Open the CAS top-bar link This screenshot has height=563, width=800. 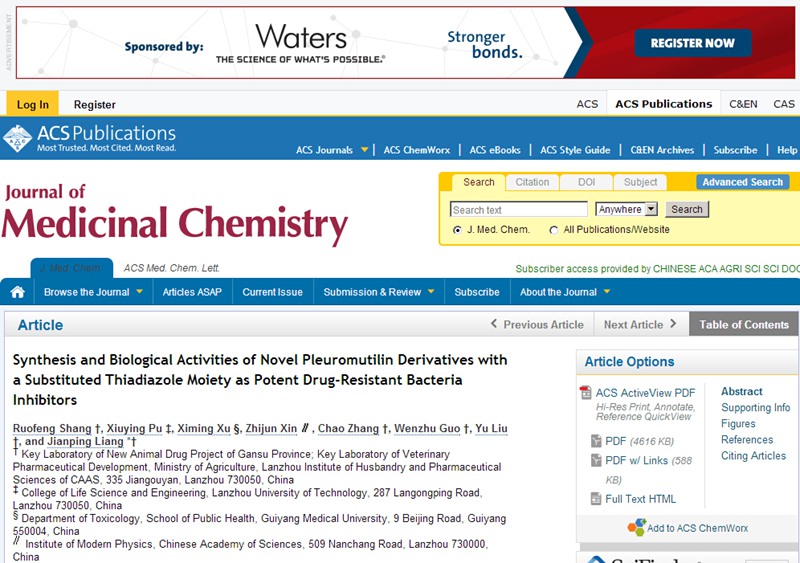784,104
